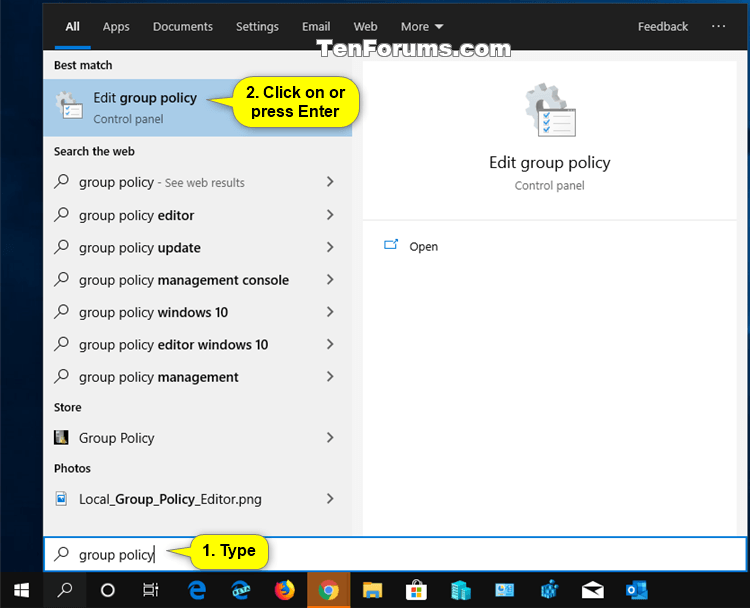Switch to the Email search tab
Viewport: 750px width, 608px height.
[316, 27]
